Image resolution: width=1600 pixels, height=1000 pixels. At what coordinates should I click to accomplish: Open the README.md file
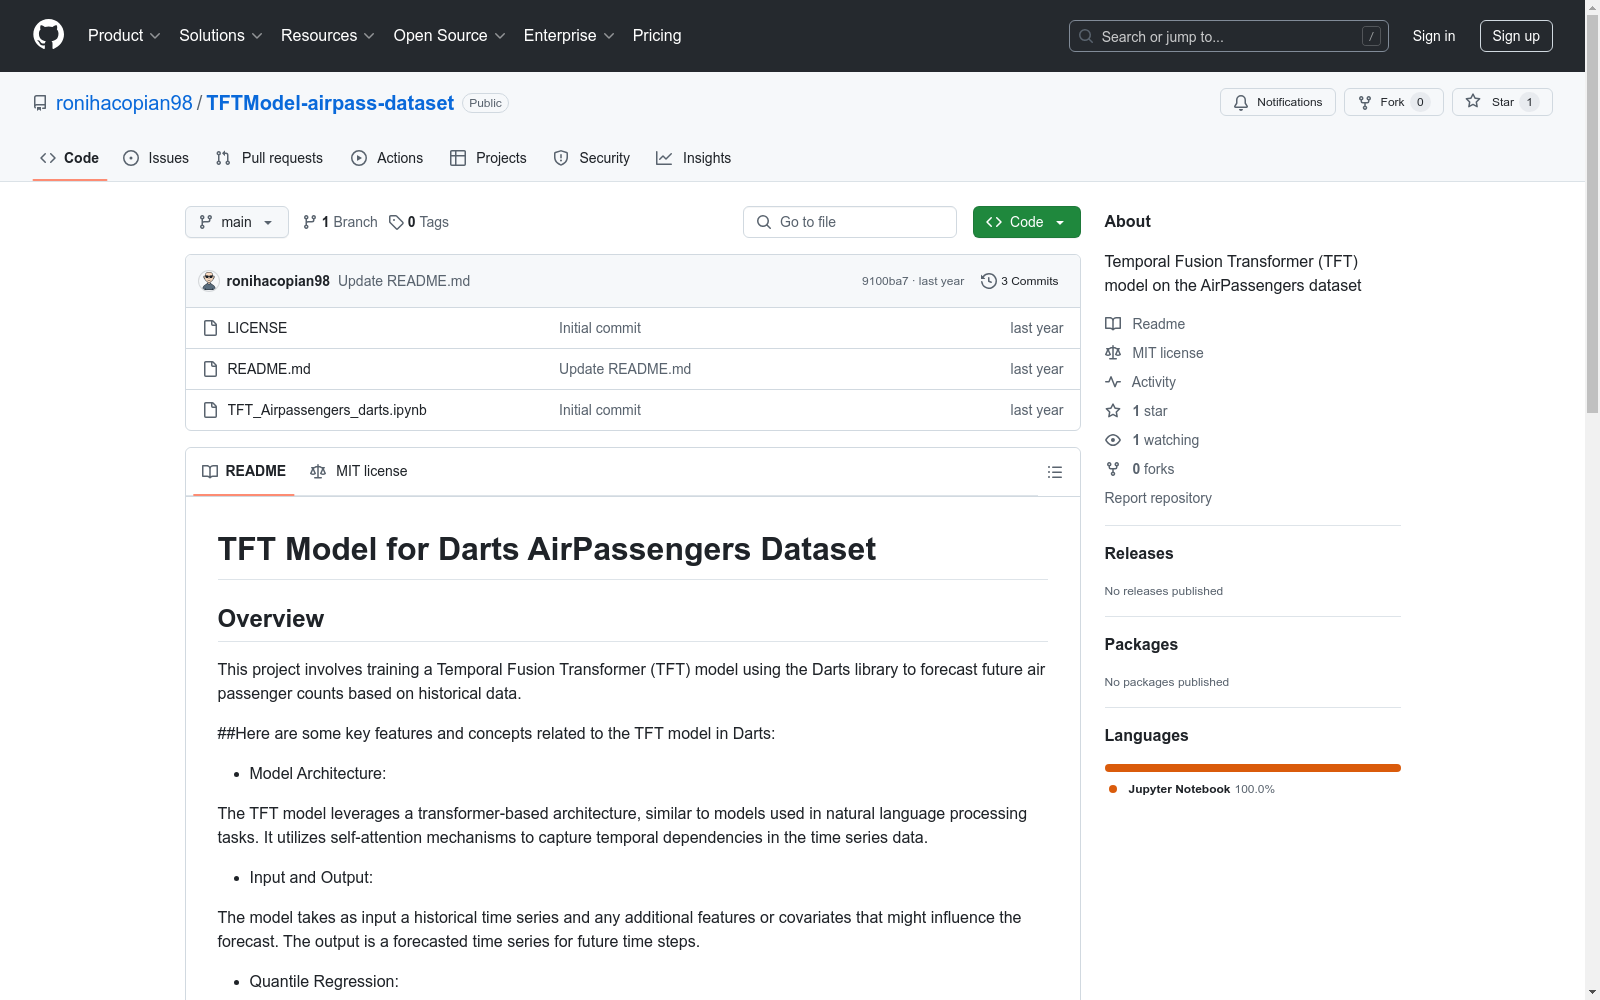269,369
